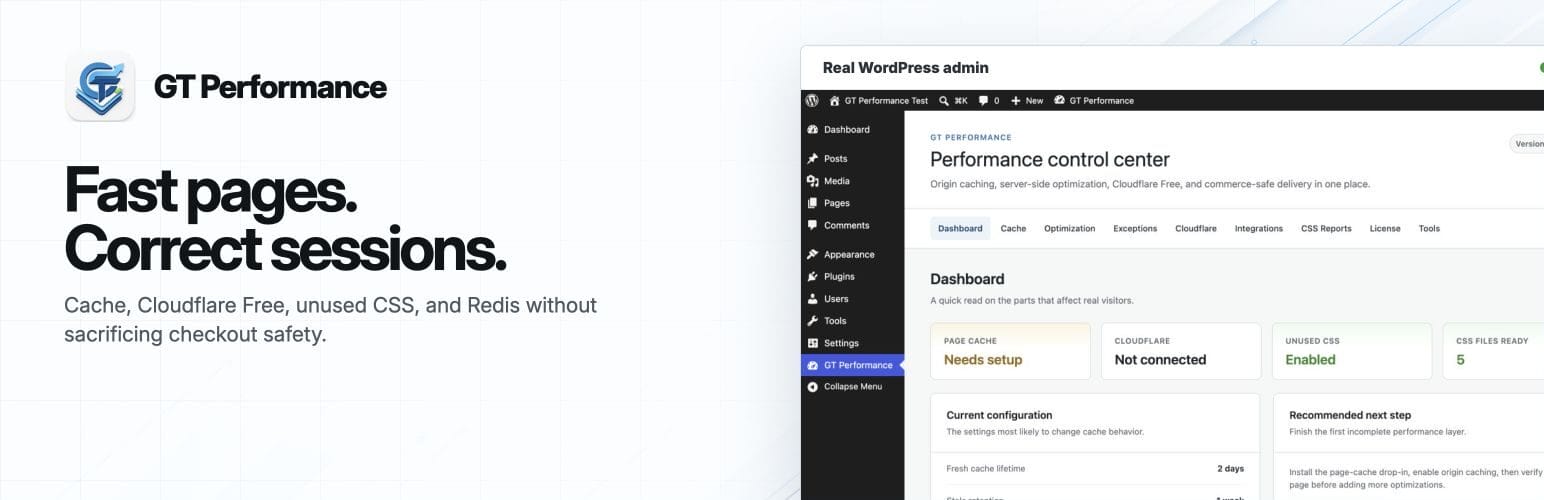
Task: Click the GT Performance gauge icon in admin bar
Action: coord(1060,100)
